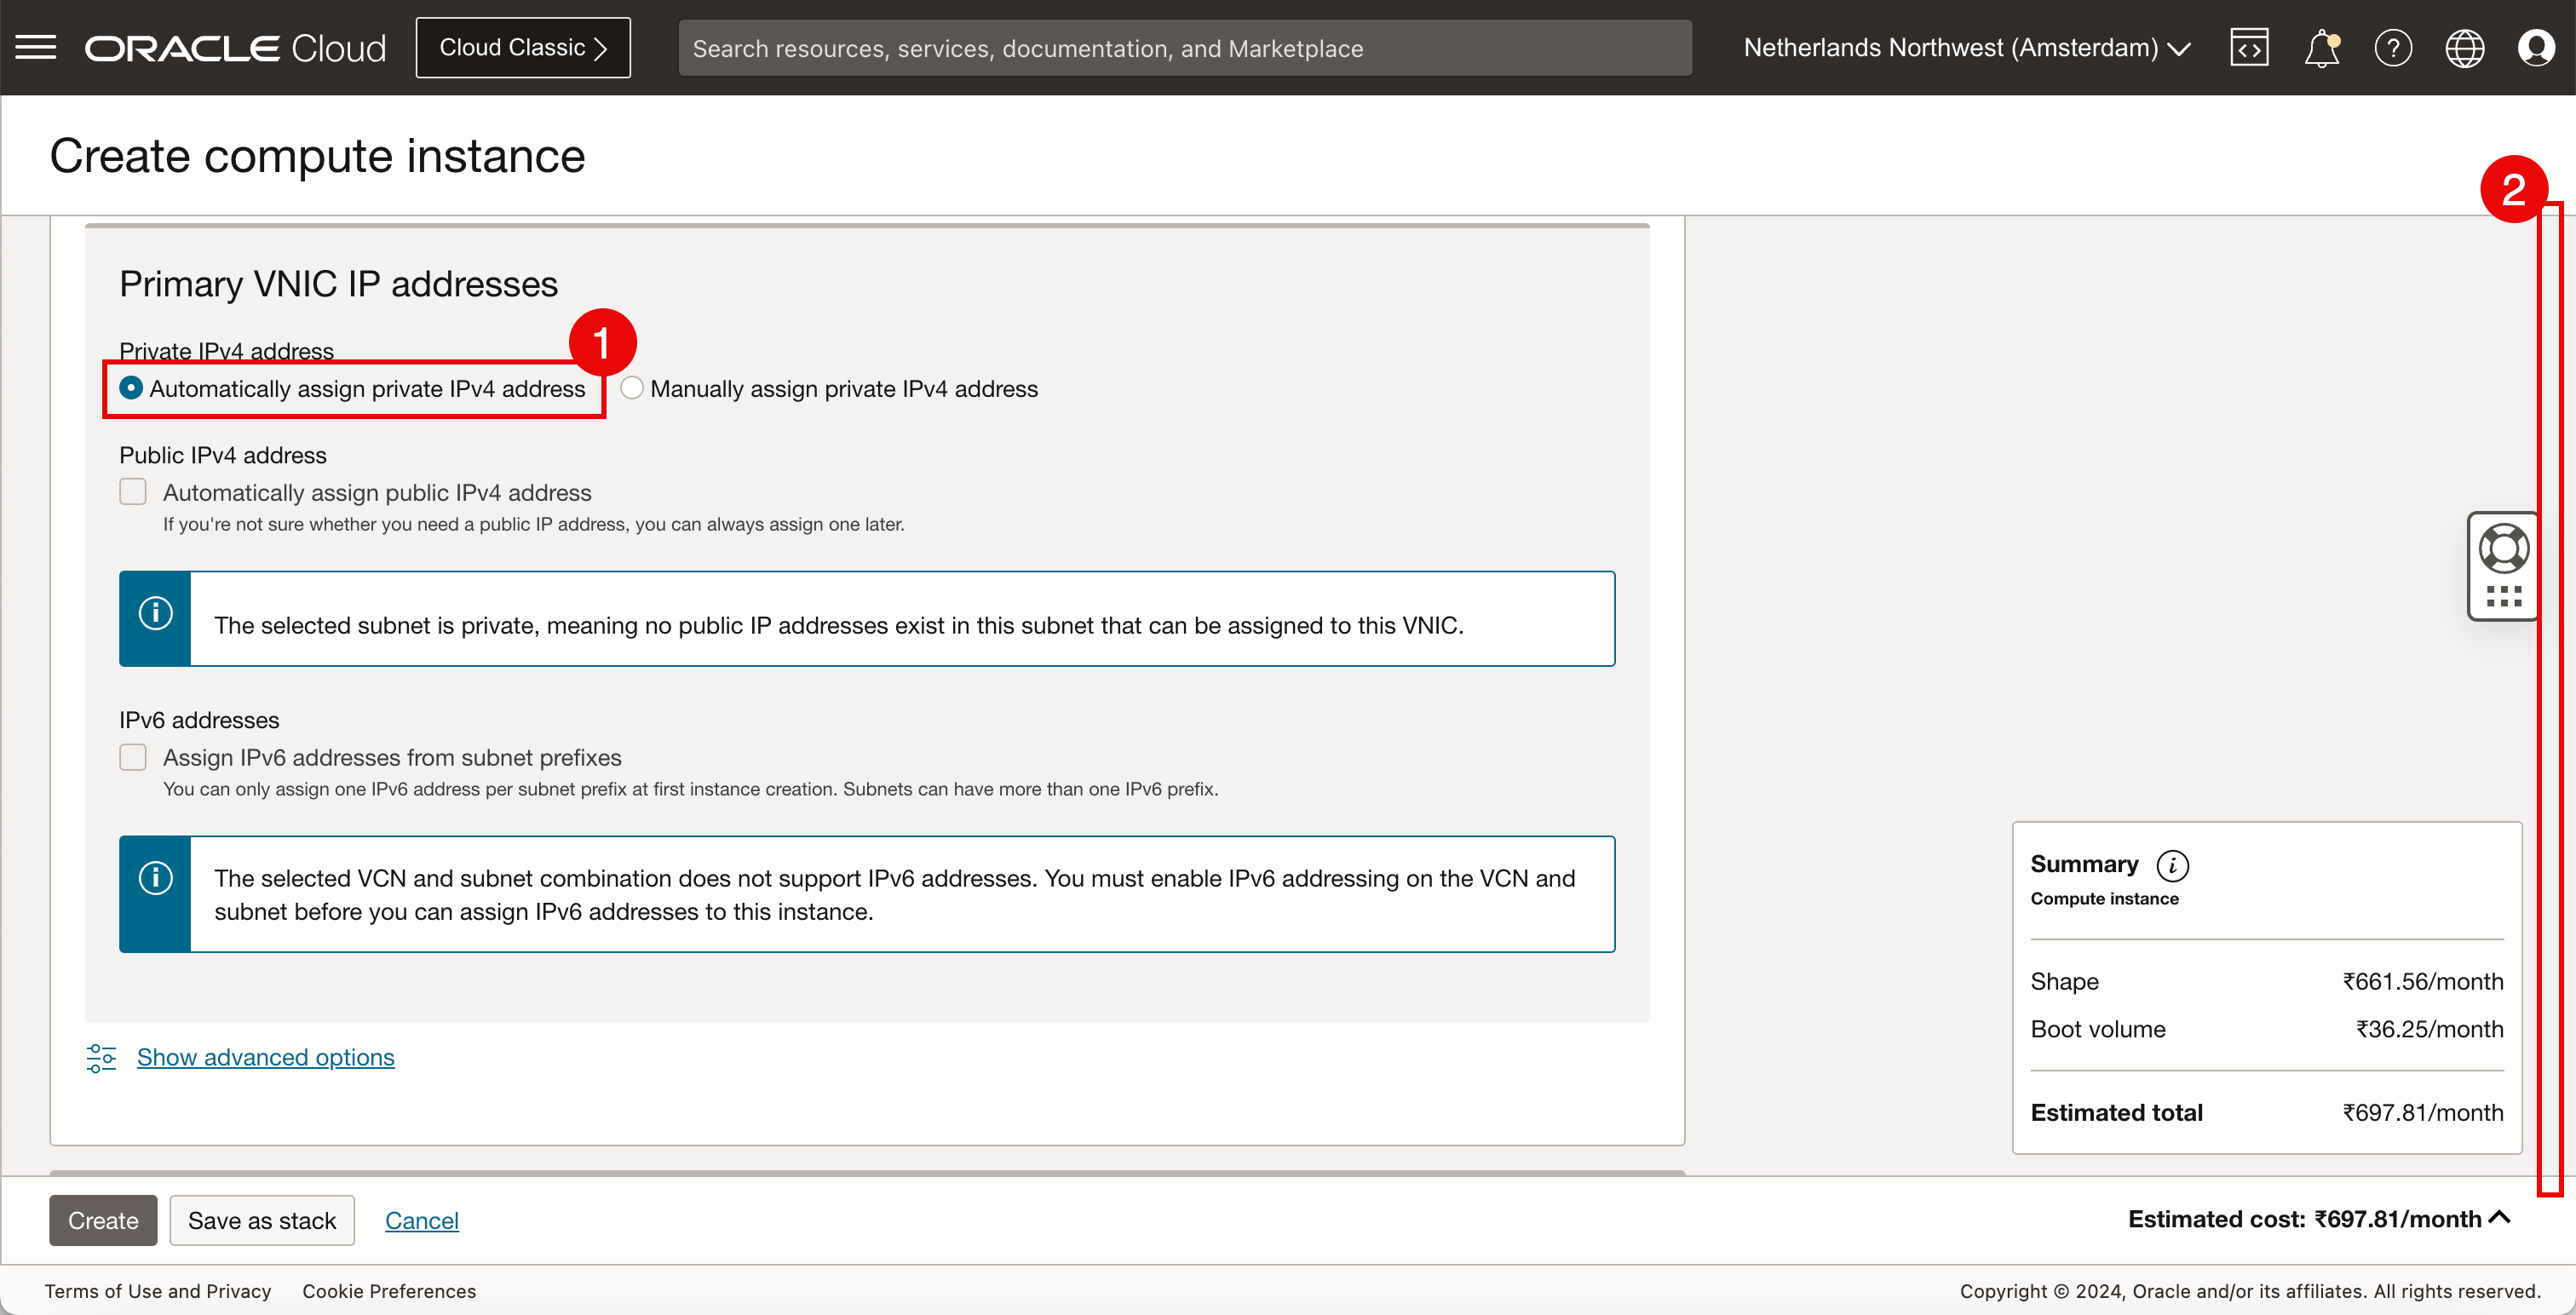Viewport: 2576px width, 1315px height.
Task: Check Assign IPv6 addresses from subnet prefixes
Action: (x=133, y=757)
